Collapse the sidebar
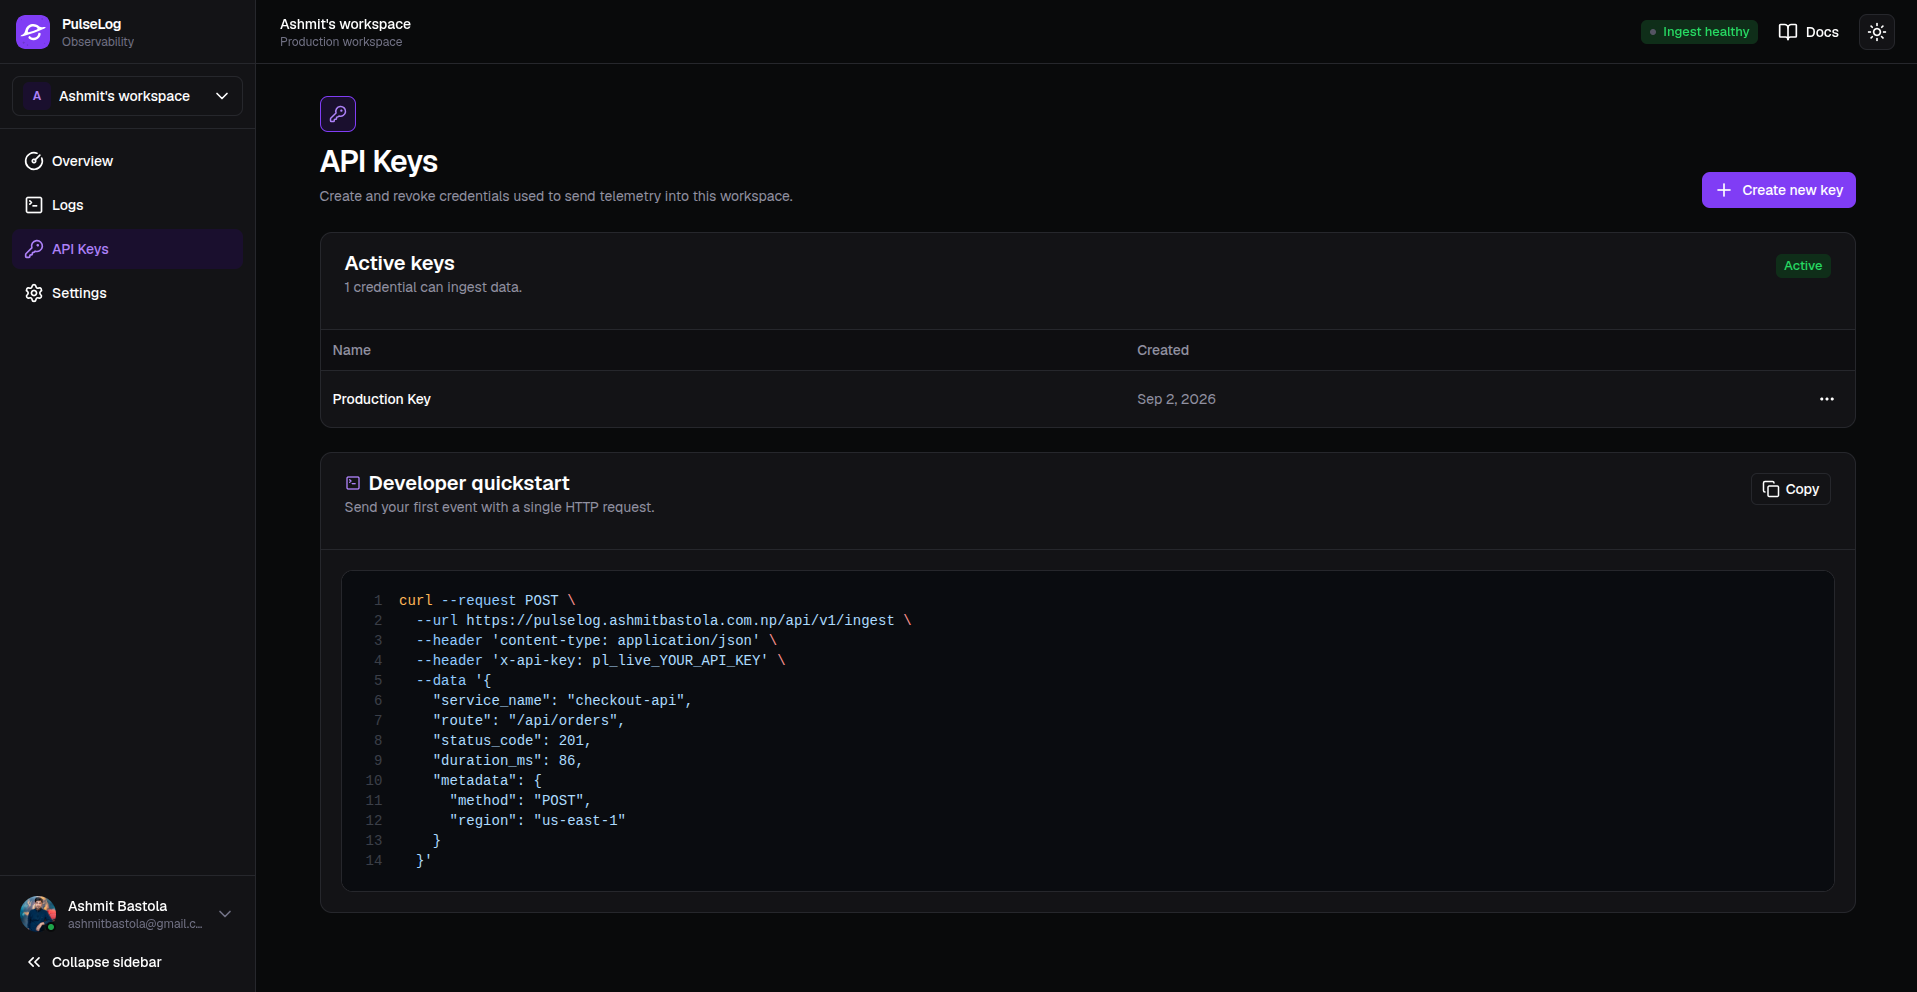This screenshot has height=992, width=1917. pyautogui.click(x=128, y=962)
